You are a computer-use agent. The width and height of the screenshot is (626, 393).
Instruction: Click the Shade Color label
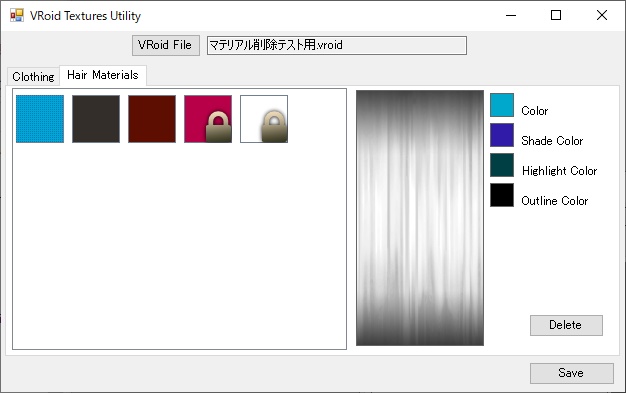coord(552,141)
